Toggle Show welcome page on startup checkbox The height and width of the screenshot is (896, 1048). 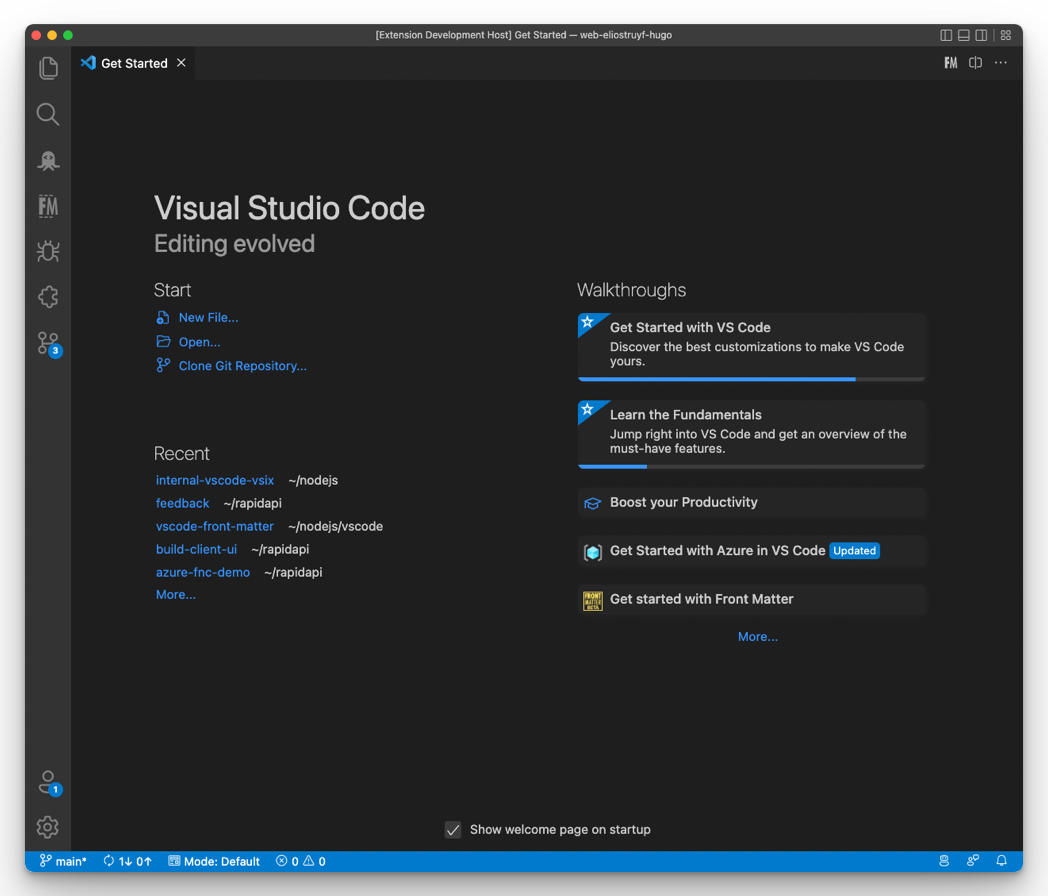(x=453, y=829)
